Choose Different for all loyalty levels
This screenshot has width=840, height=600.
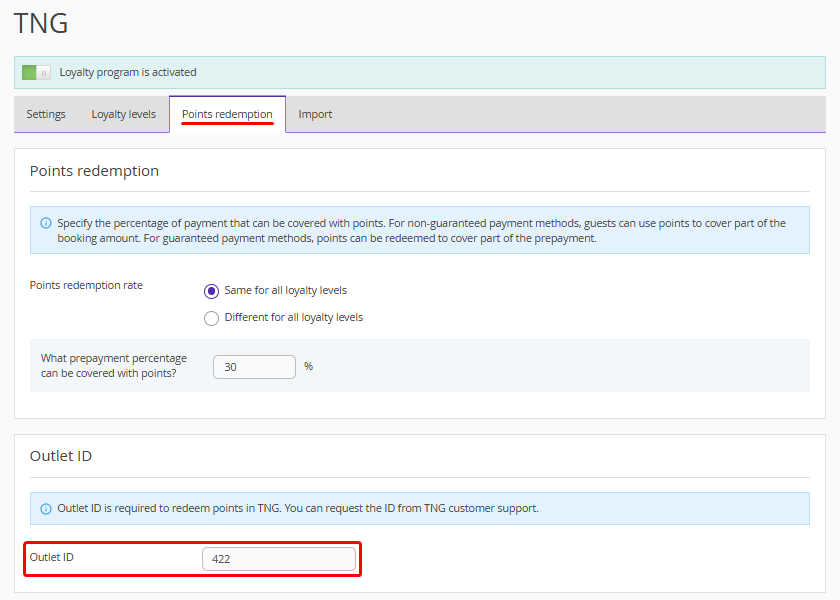(211, 318)
